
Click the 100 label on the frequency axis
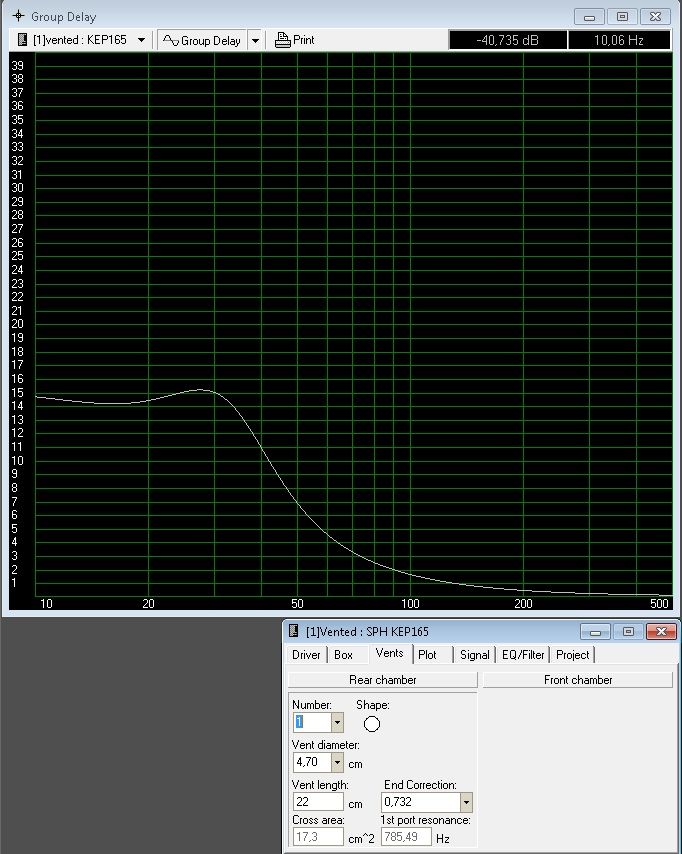pos(410,603)
